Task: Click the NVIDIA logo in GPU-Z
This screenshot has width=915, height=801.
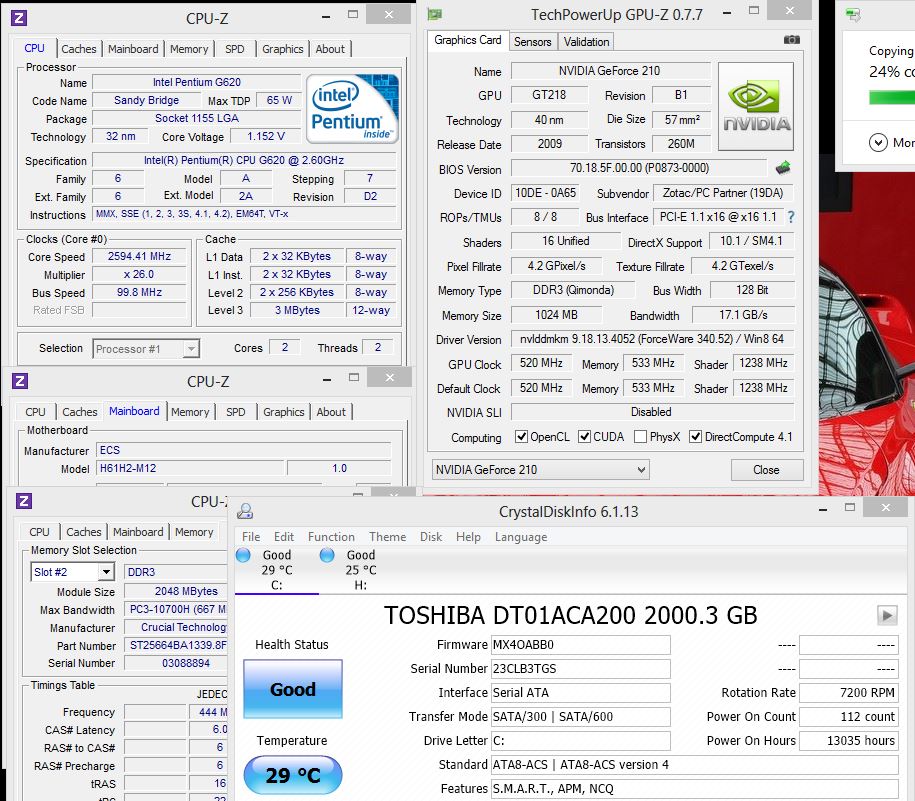Action: tap(756, 107)
